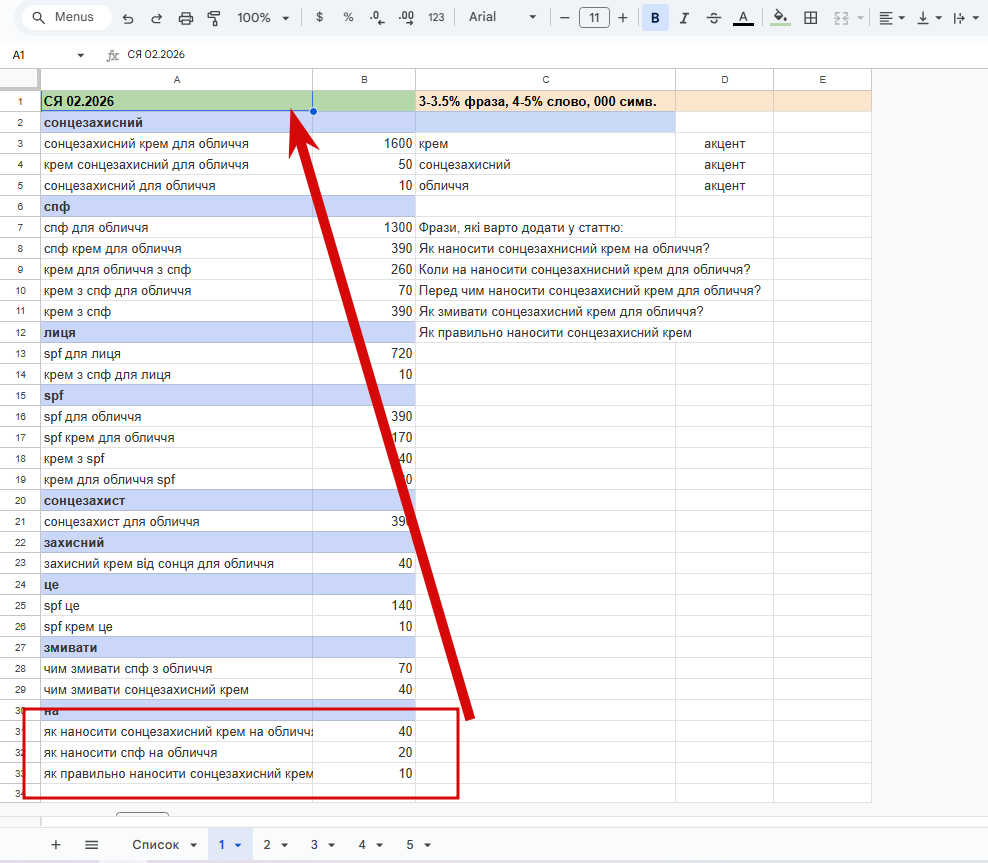Open the fill color picker
The width and height of the screenshot is (988, 863).
780,18
